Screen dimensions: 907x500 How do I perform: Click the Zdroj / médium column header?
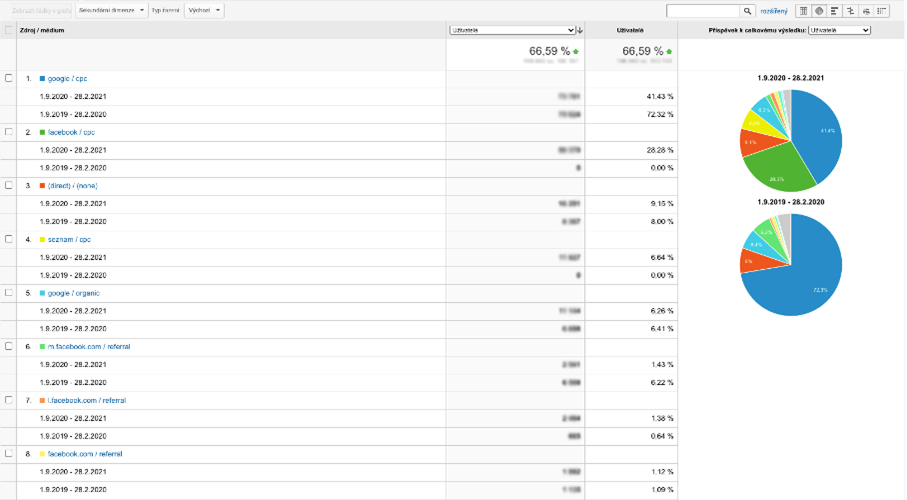[42, 30]
